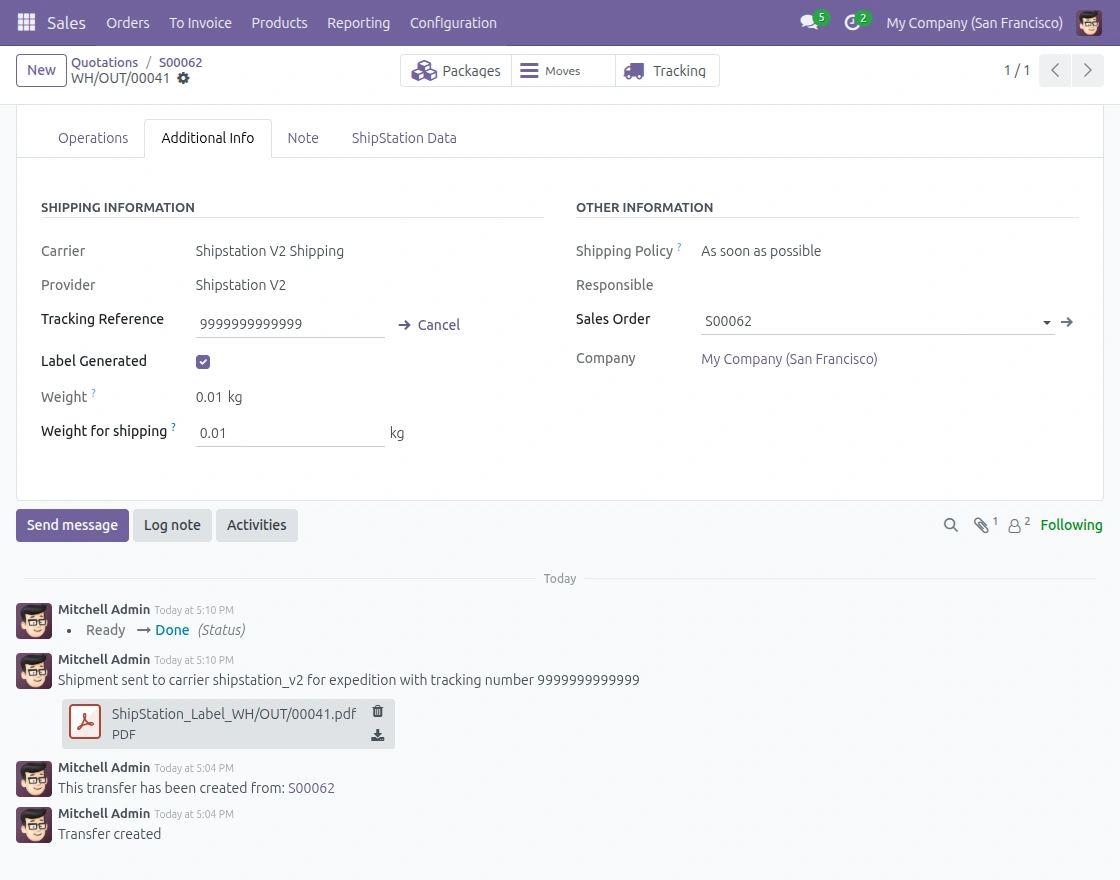Click the Weight for shipping input field

(x=289, y=433)
